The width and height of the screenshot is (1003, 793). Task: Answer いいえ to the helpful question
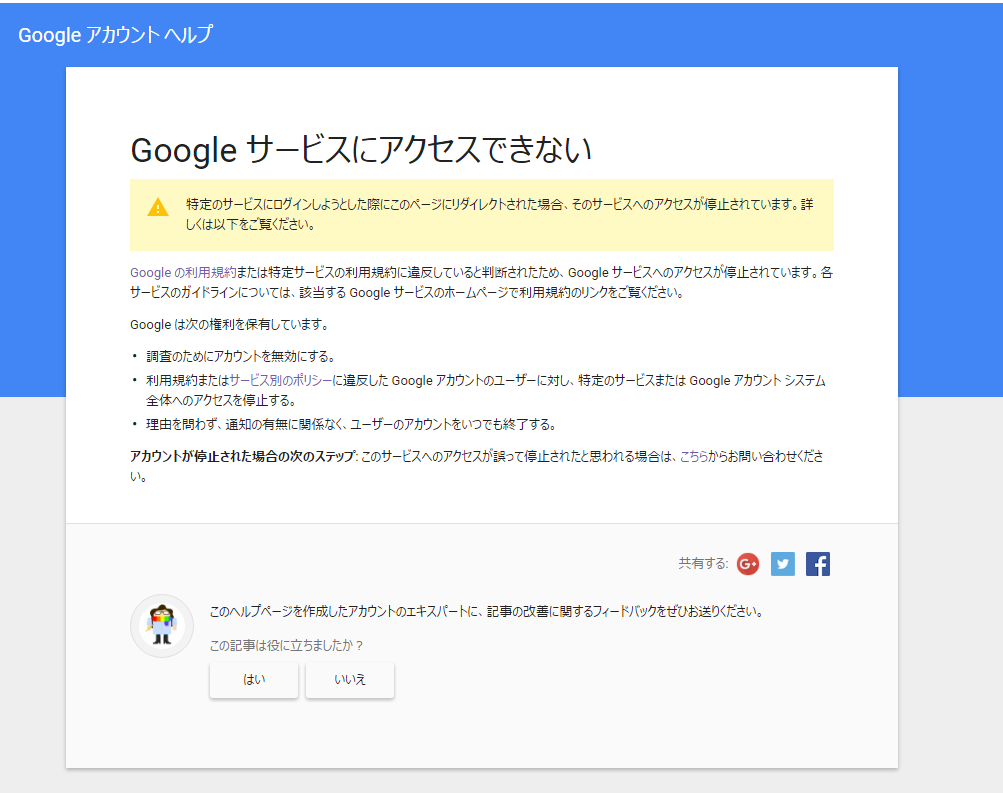pos(350,679)
